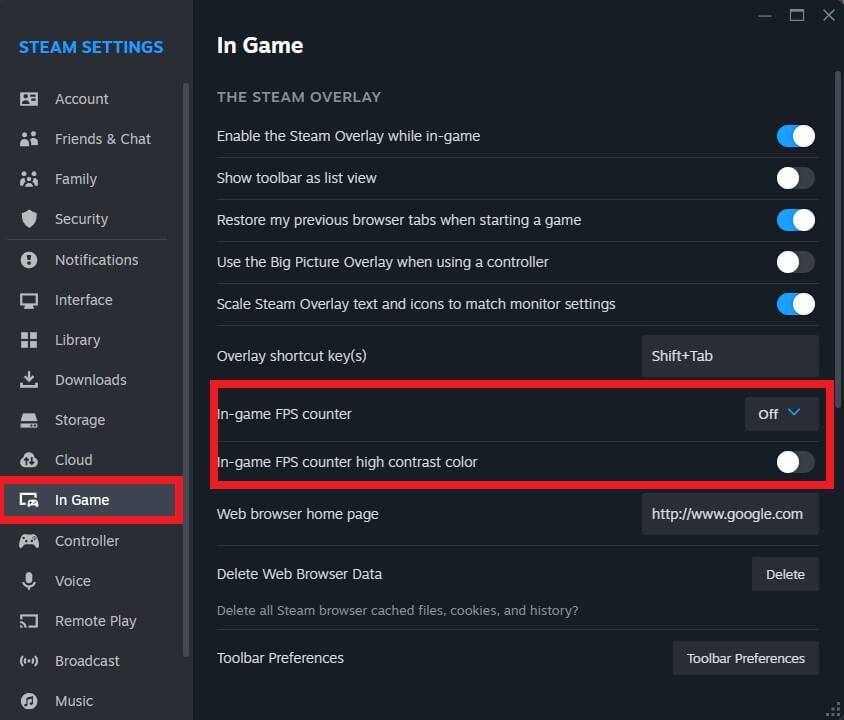Open Voice settings via microphone icon

(x=29, y=581)
